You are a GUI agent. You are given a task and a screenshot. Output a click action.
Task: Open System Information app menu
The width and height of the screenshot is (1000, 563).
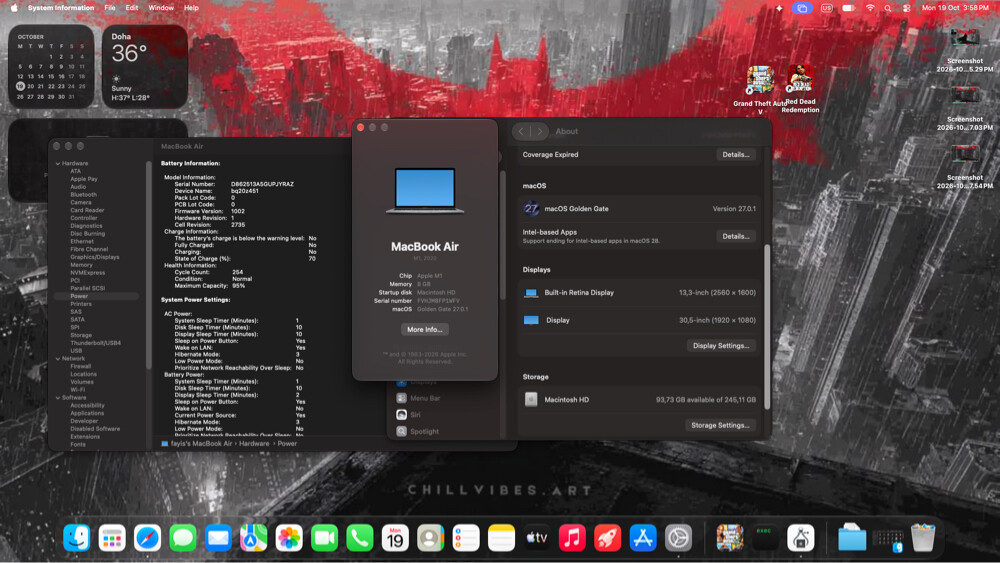pos(61,8)
